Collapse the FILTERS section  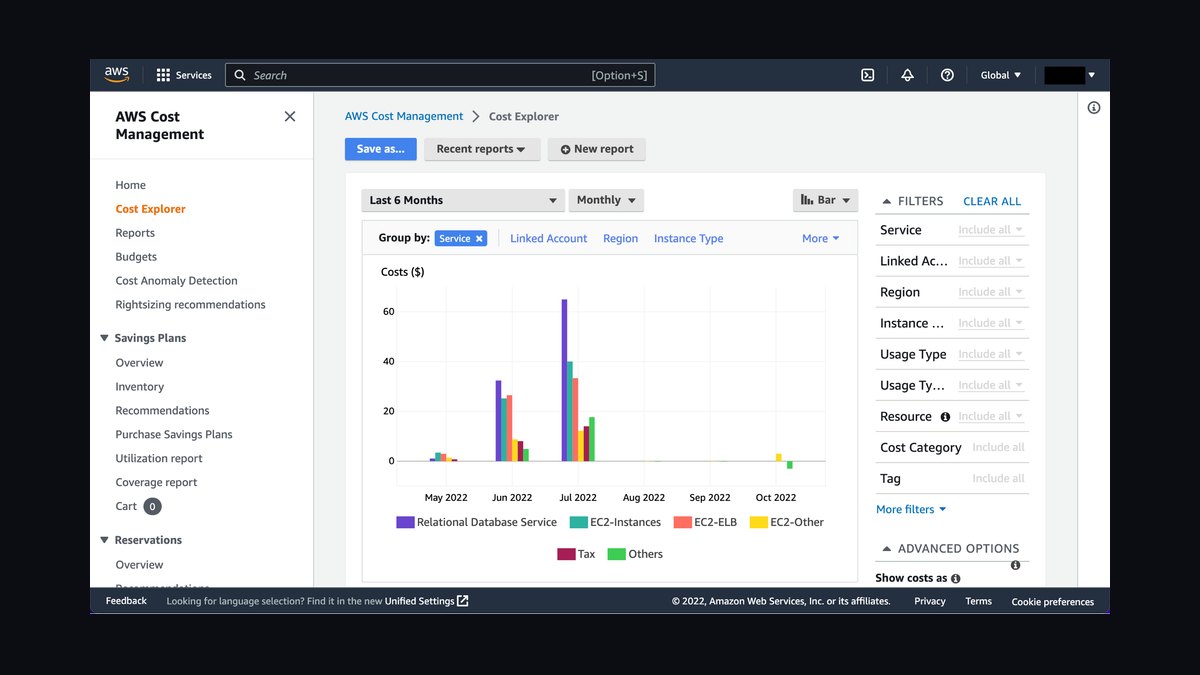[886, 201]
